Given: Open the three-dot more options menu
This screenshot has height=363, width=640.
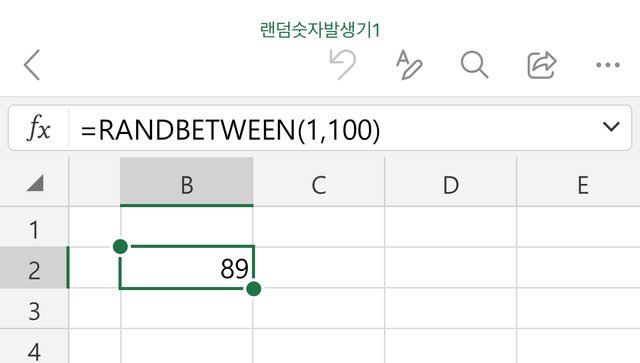Looking at the screenshot, I should [608, 65].
